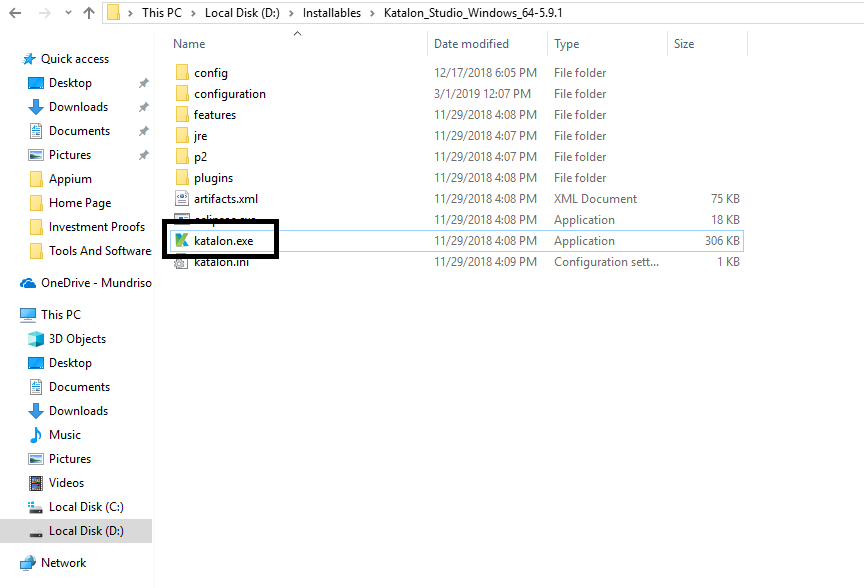Select Local Disk (D:) in the breadcrumb
The width and height of the screenshot is (864, 588).
242,13
